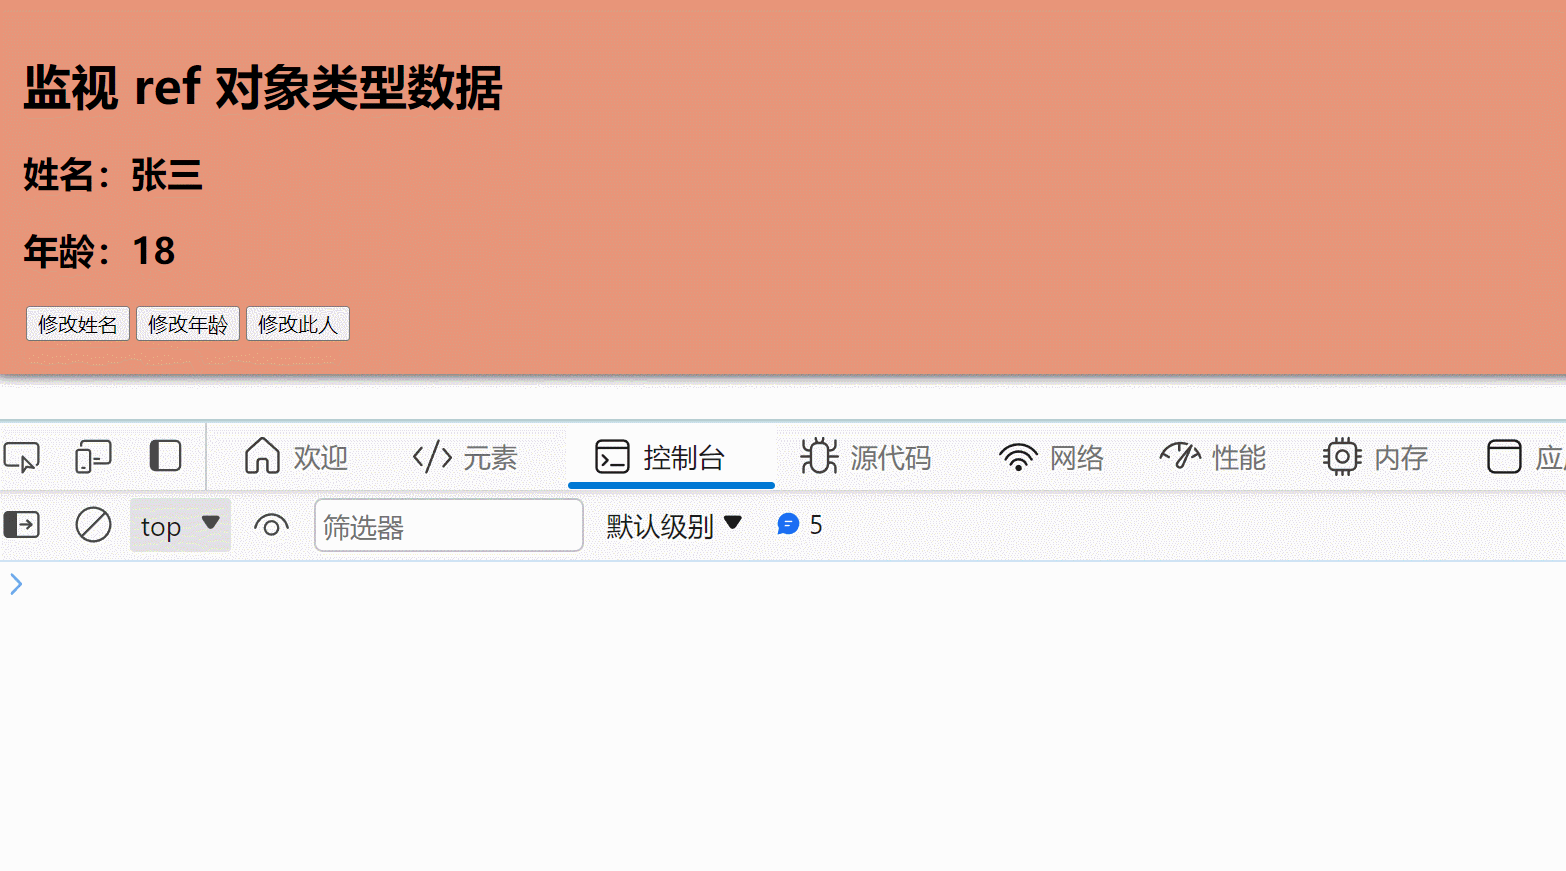Click the 姓名：张三 text

(113, 175)
